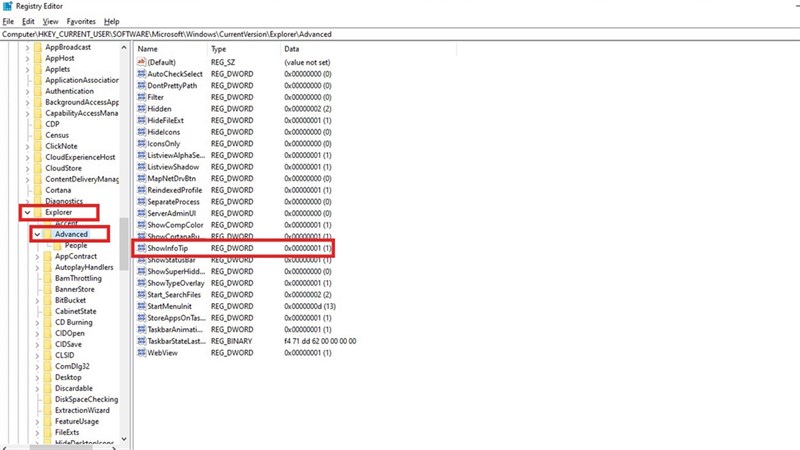Image resolution: width=800 pixels, height=450 pixels.
Task: Expand the Authentication key
Action: pos(28,91)
